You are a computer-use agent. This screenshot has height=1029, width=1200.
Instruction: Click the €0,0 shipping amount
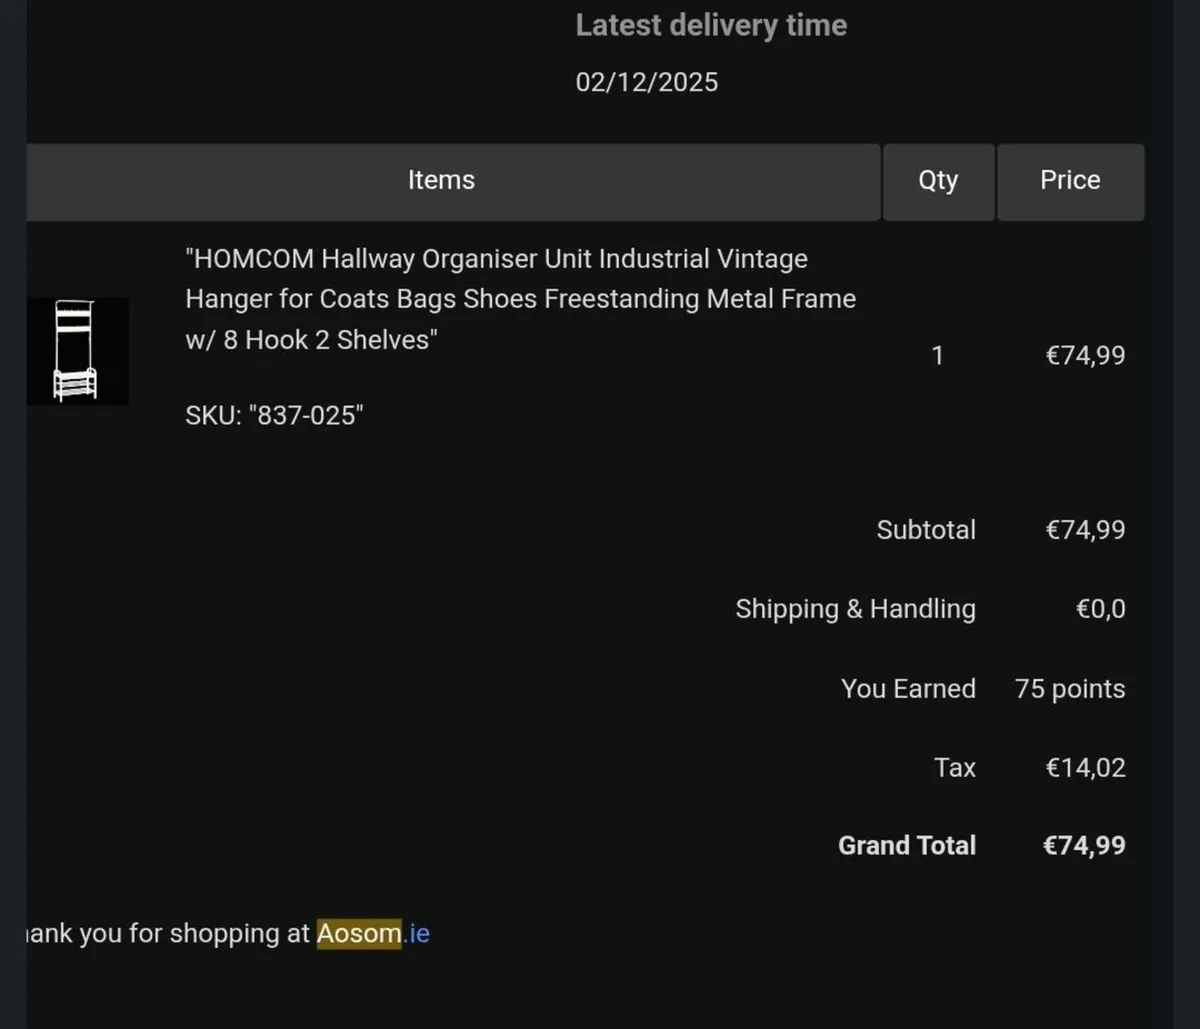point(1100,609)
